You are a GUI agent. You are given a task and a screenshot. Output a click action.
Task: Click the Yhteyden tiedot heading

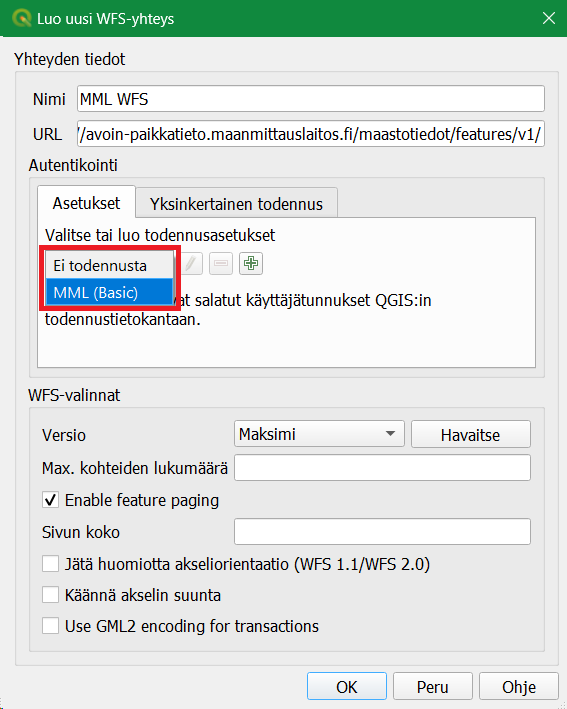pyautogui.click(x=70, y=59)
